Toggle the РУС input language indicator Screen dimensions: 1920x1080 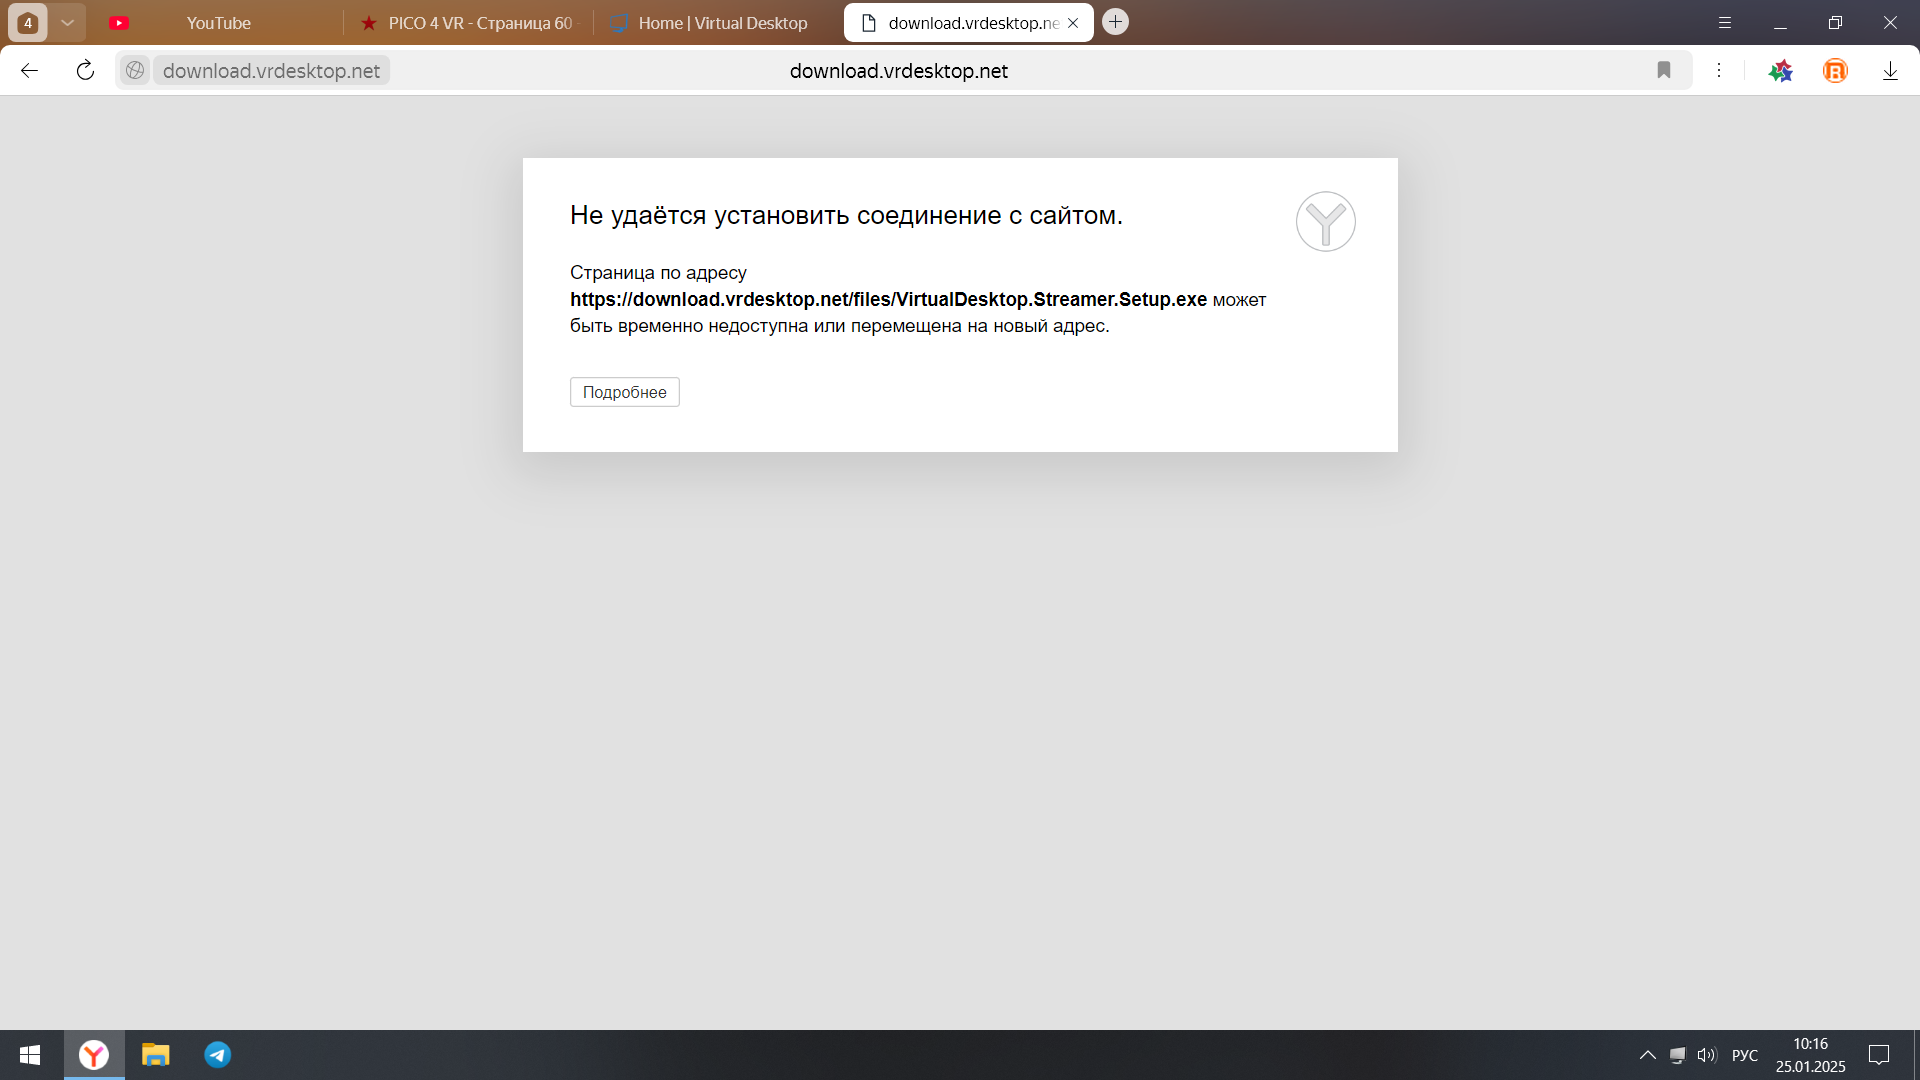point(1744,1055)
